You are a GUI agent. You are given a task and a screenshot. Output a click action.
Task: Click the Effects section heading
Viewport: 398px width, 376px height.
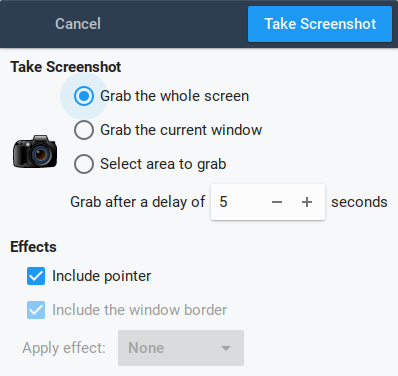pyautogui.click(x=33, y=247)
